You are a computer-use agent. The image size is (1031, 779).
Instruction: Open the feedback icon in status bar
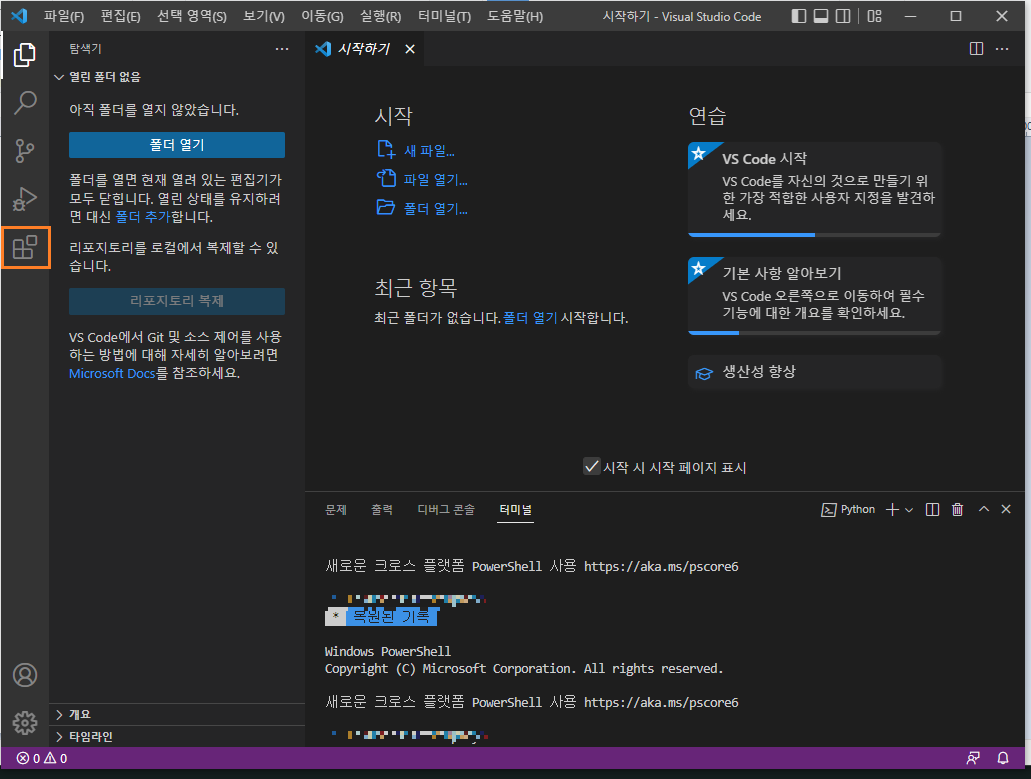pos(973,759)
